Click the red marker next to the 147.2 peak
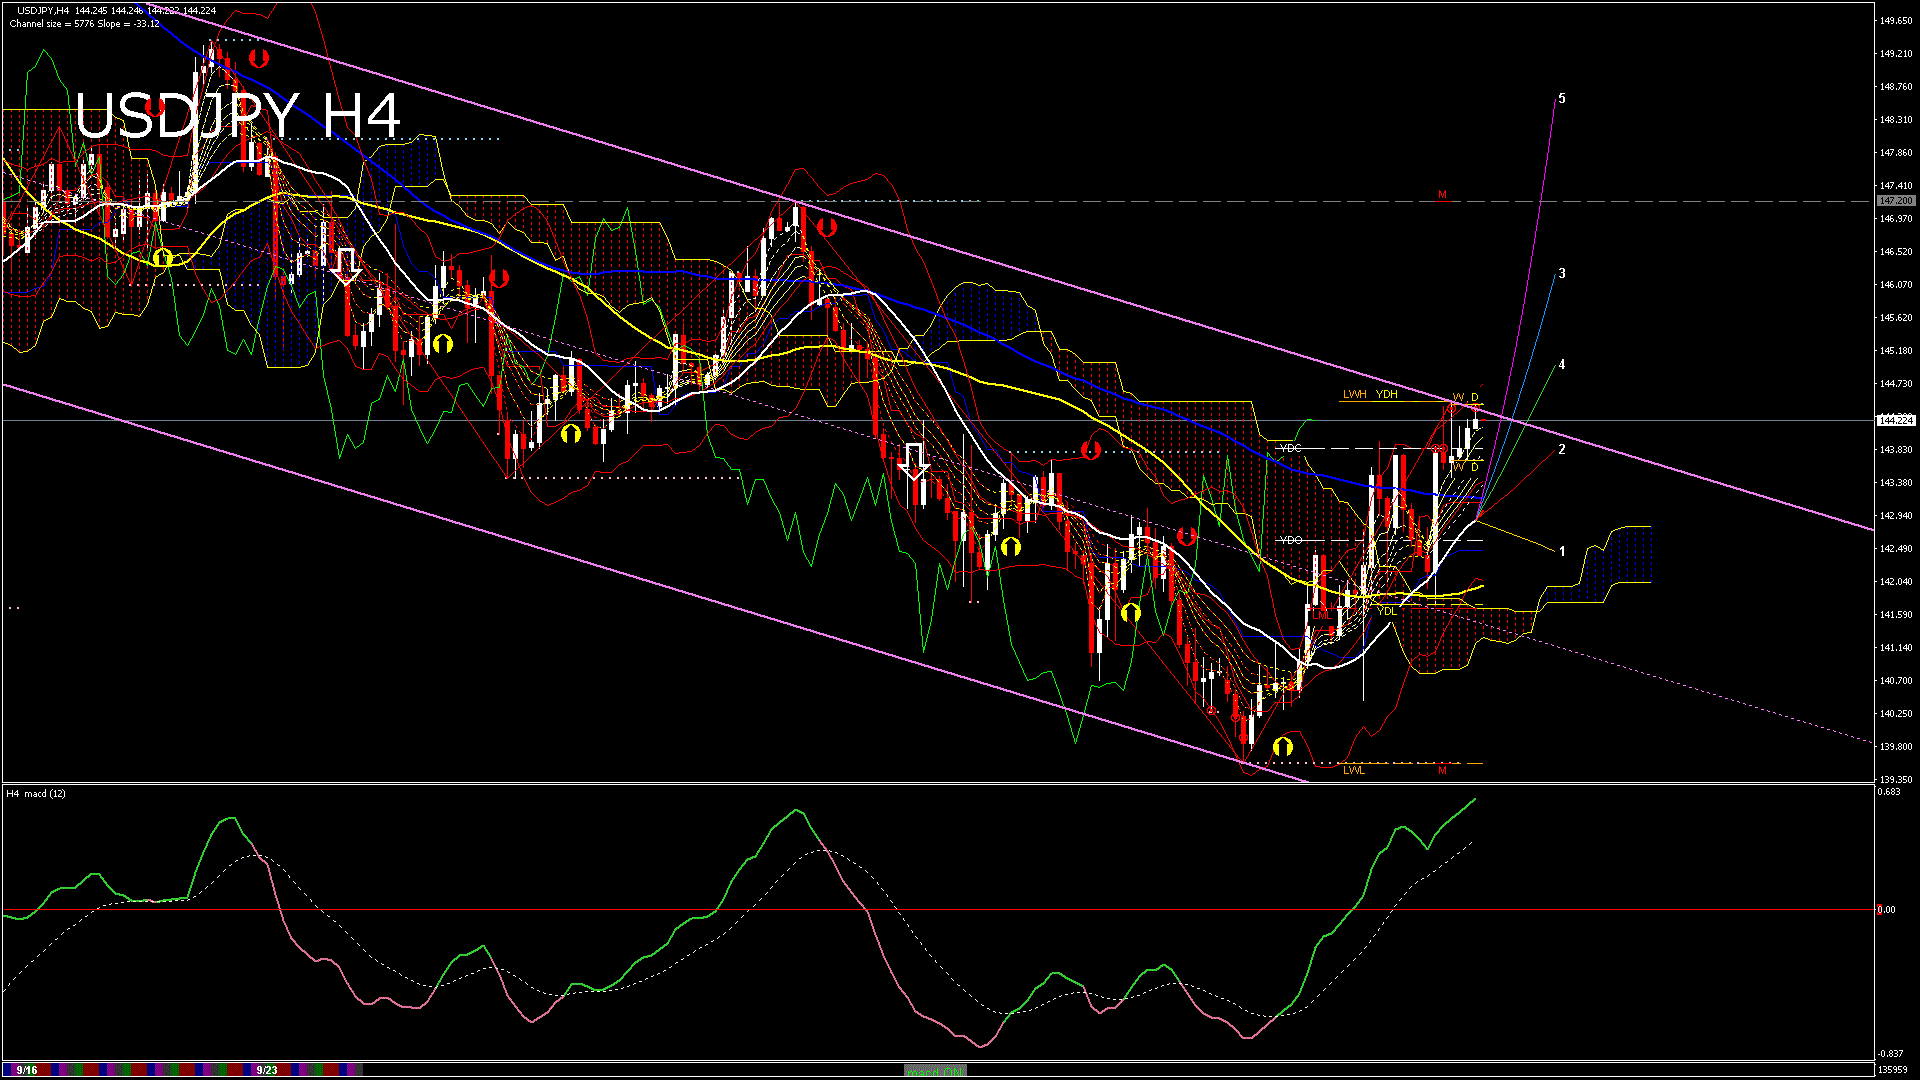 tap(827, 227)
